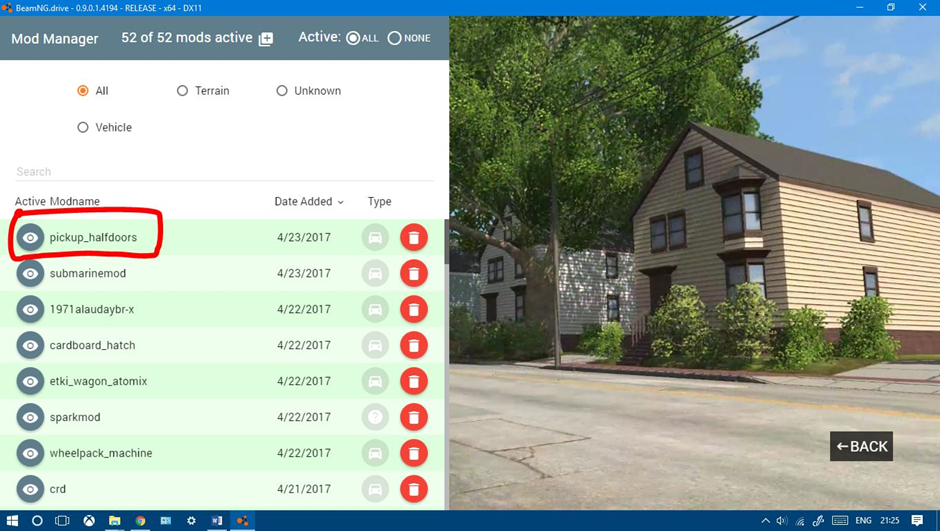Select the Unknown filter radio button
Screen dimensions: 940x531
pyautogui.click(x=282, y=90)
